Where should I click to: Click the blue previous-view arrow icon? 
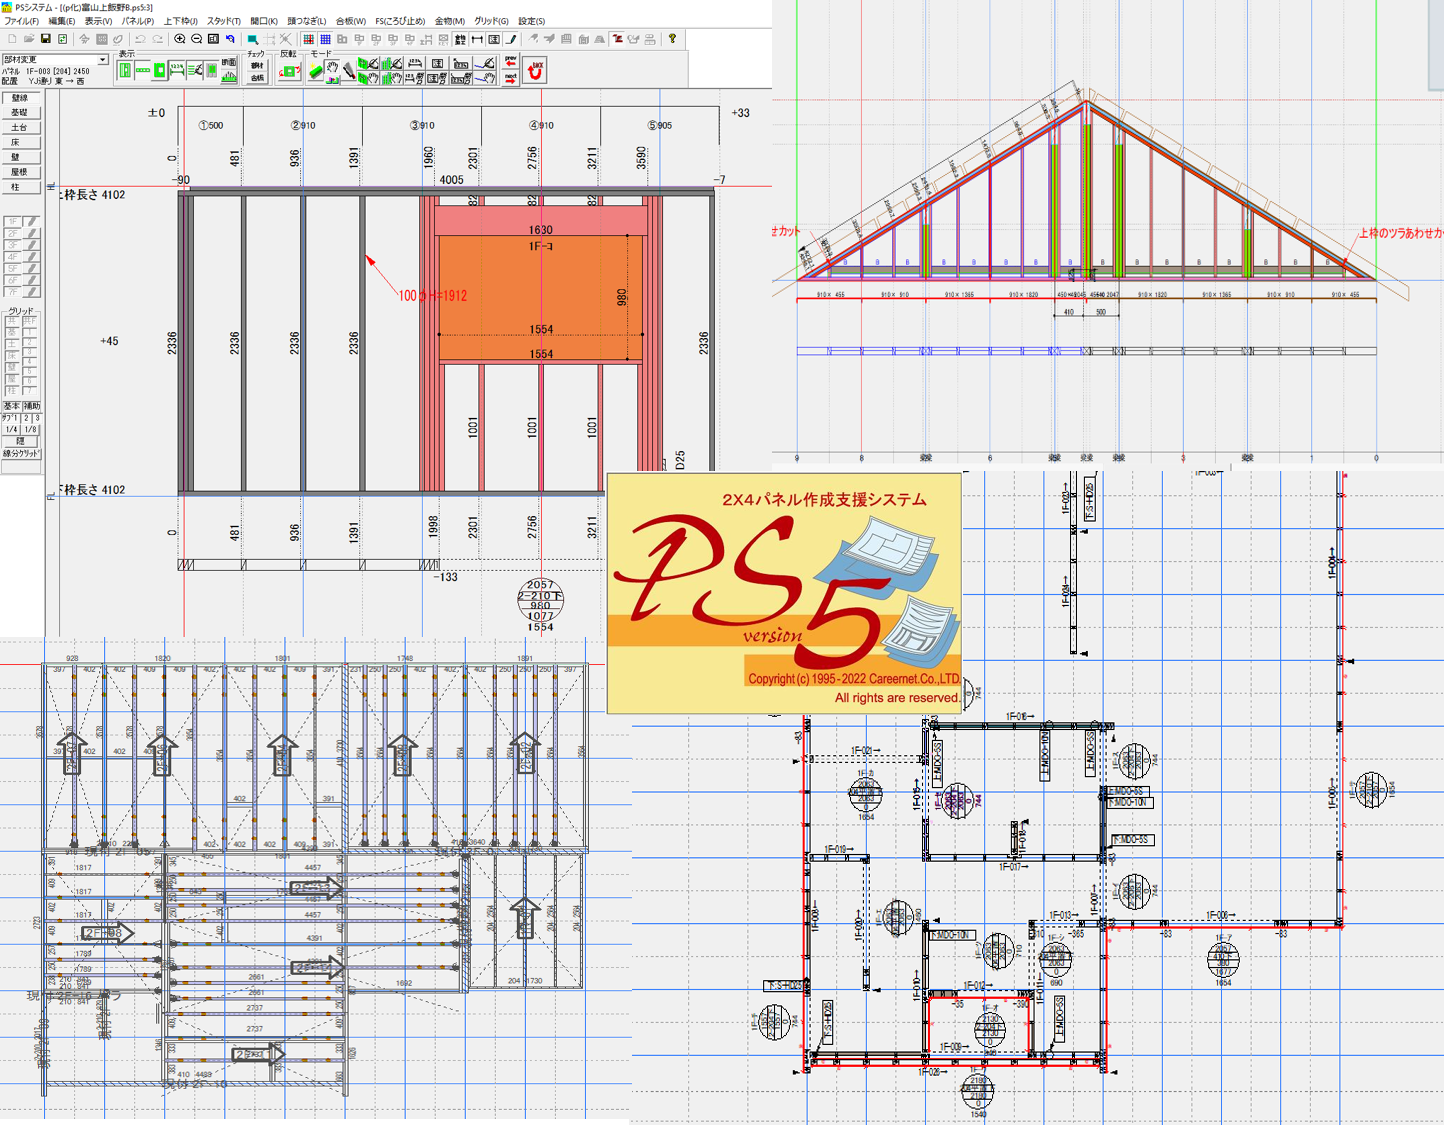click(230, 39)
